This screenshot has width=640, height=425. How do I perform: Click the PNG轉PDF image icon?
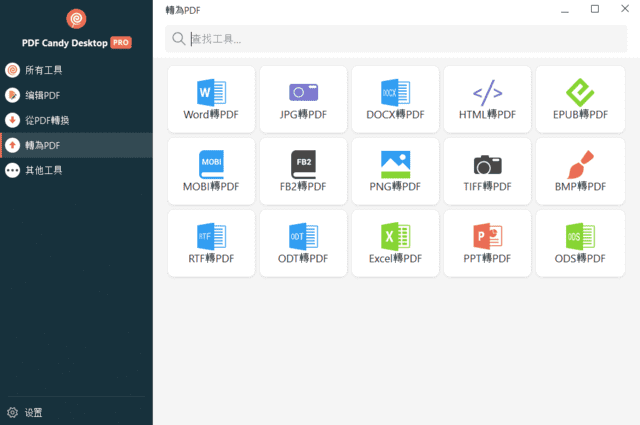pyautogui.click(x=395, y=164)
